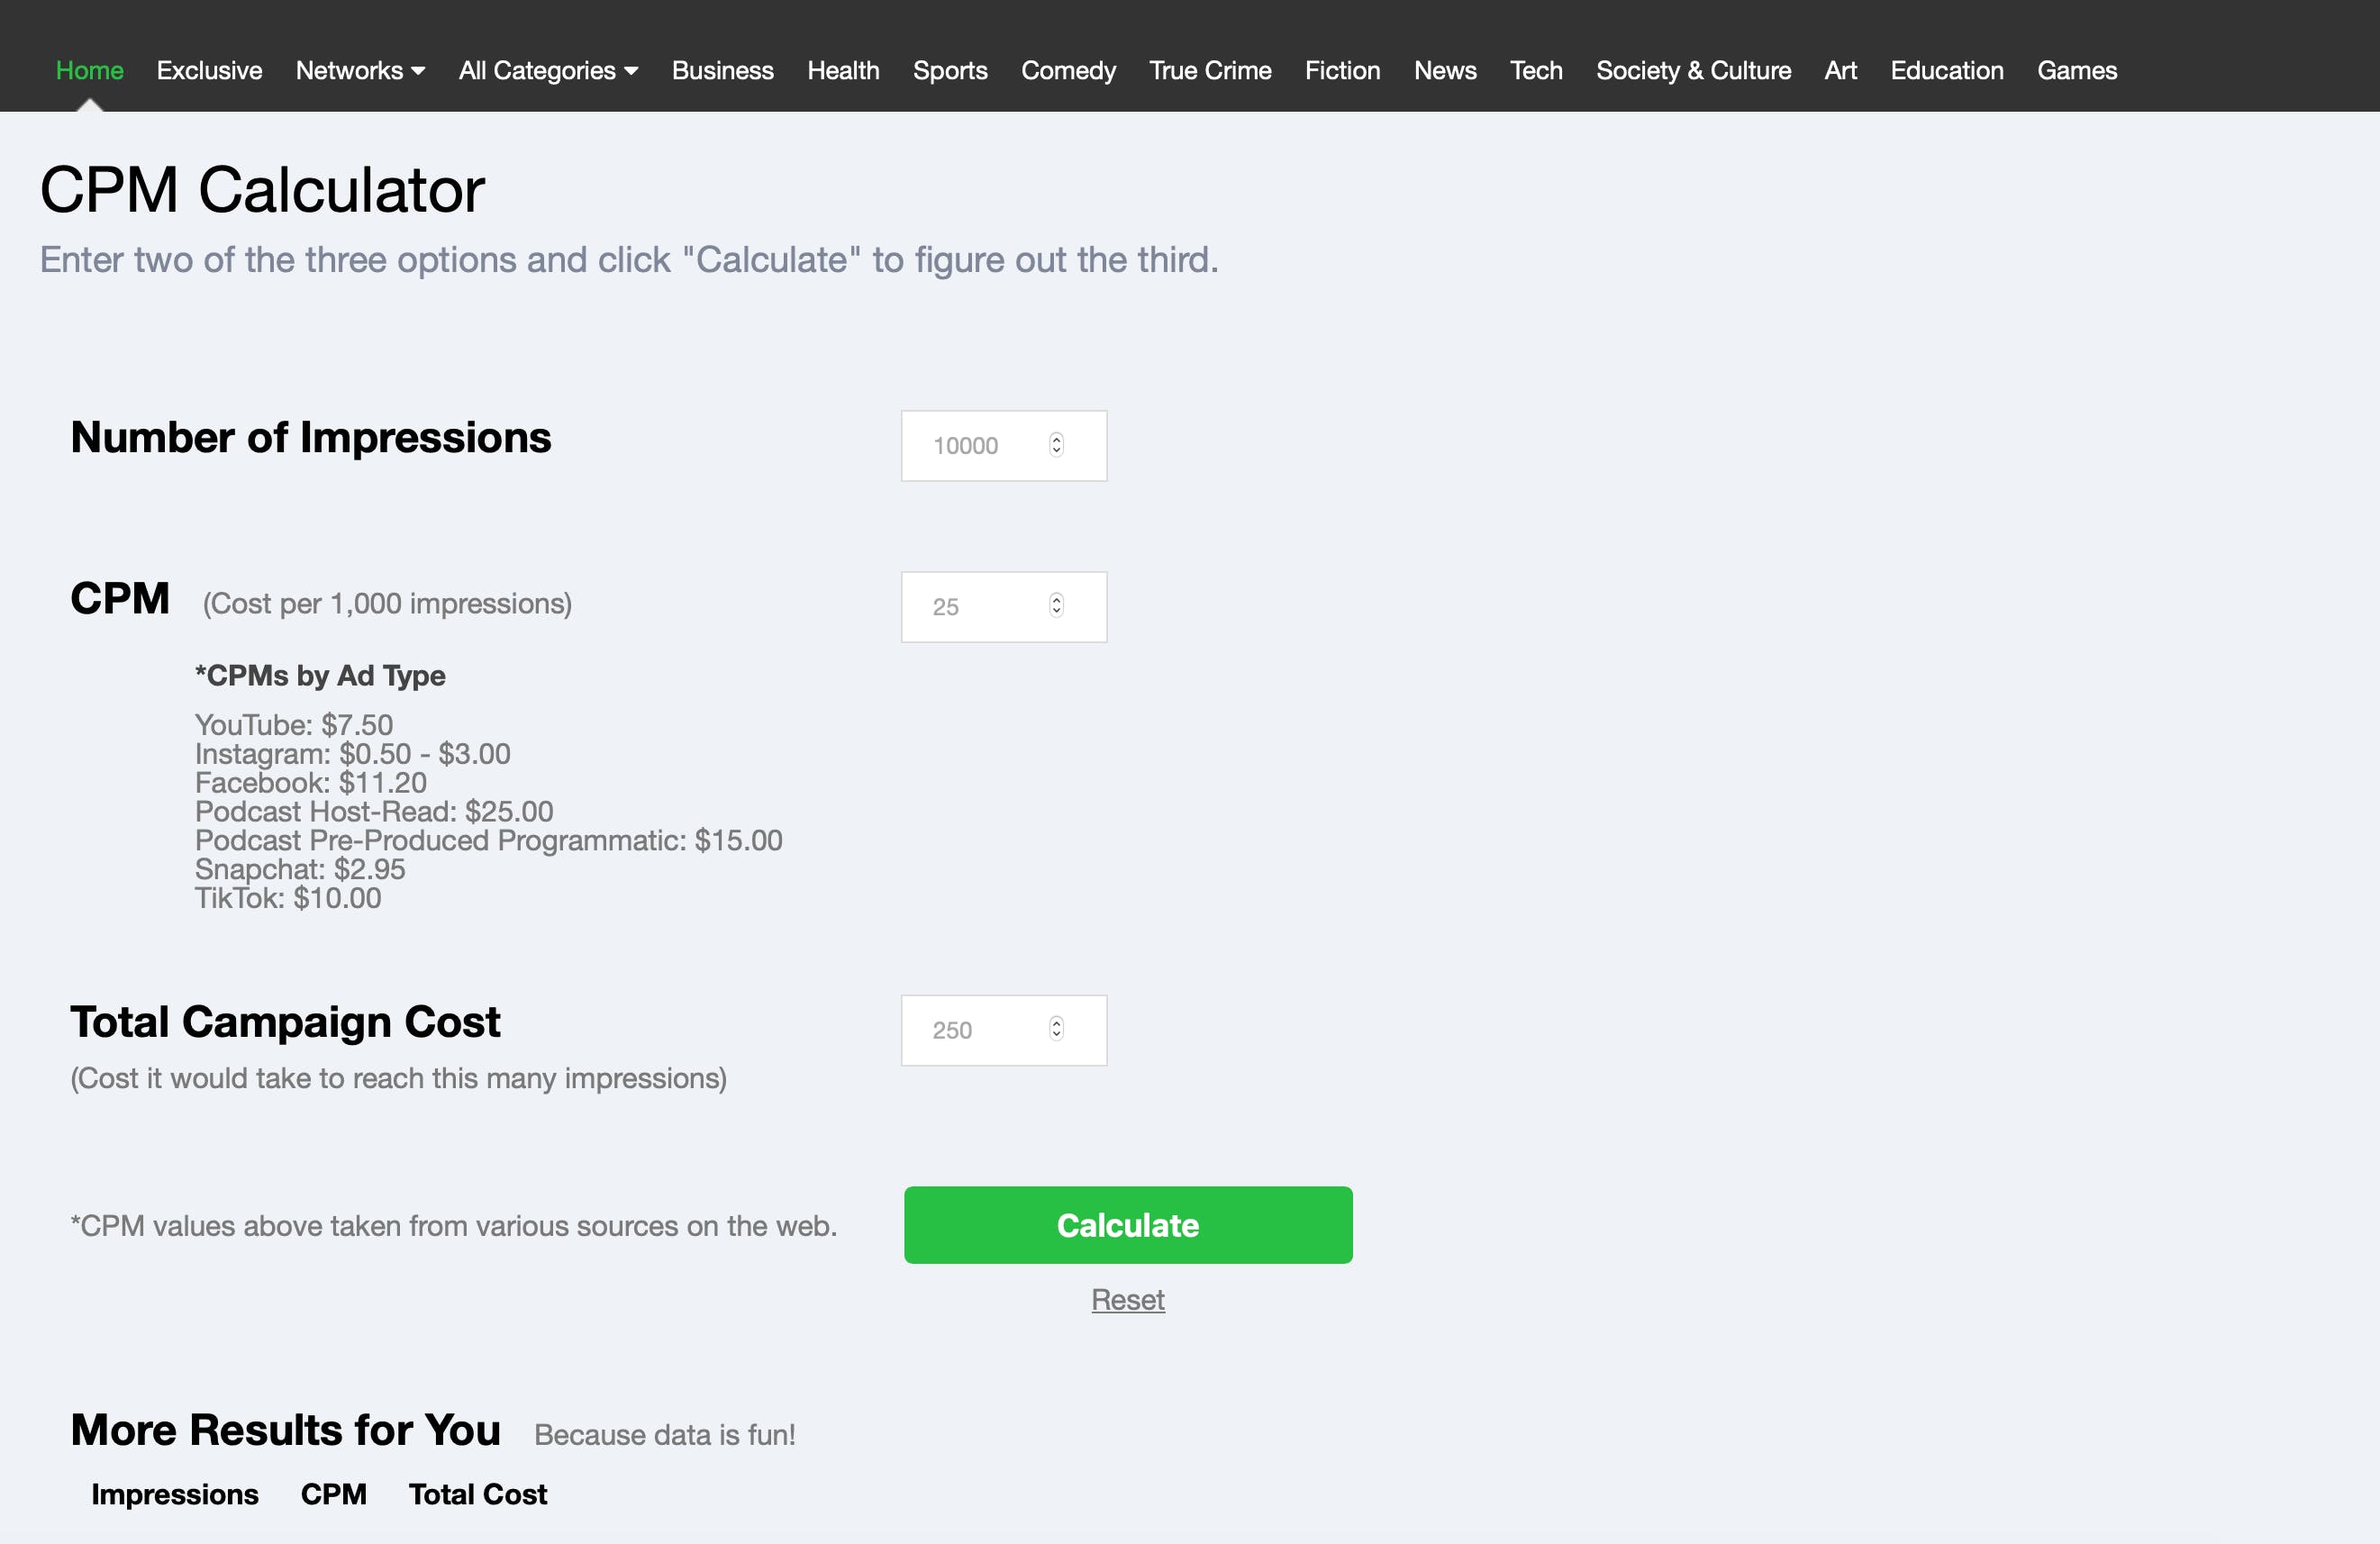
Task: Click the Games navigation item
Action: pyautogui.click(x=2078, y=71)
